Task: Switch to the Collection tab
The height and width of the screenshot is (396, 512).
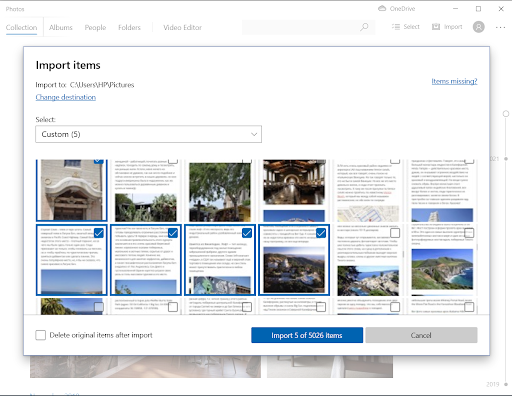Action: click(21, 27)
